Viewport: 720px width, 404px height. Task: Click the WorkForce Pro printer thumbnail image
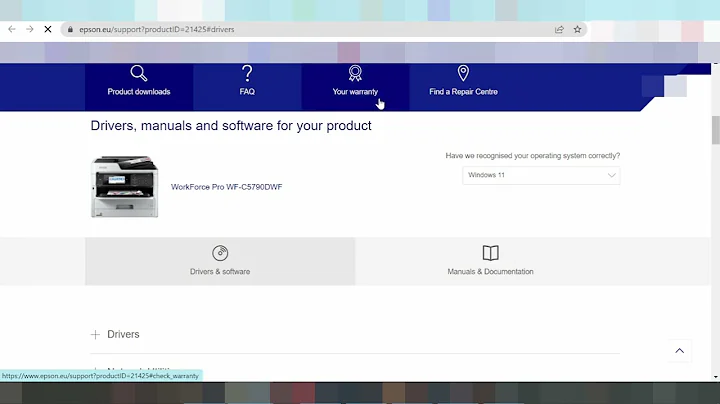point(124,186)
